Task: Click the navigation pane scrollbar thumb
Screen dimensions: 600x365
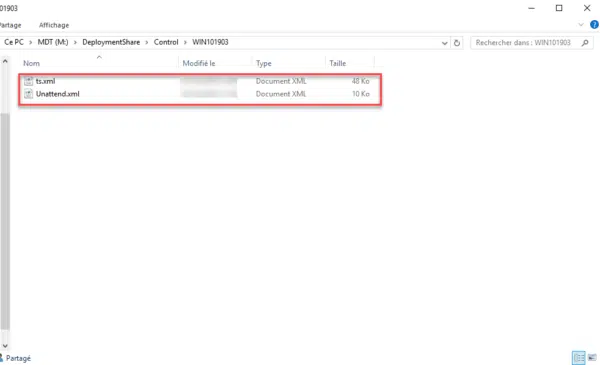Action: (5, 221)
